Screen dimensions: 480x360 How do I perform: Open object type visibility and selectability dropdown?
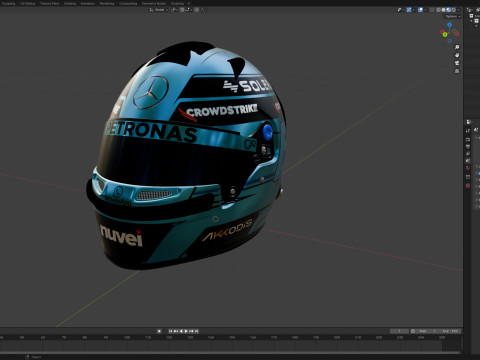click(x=400, y=10)
